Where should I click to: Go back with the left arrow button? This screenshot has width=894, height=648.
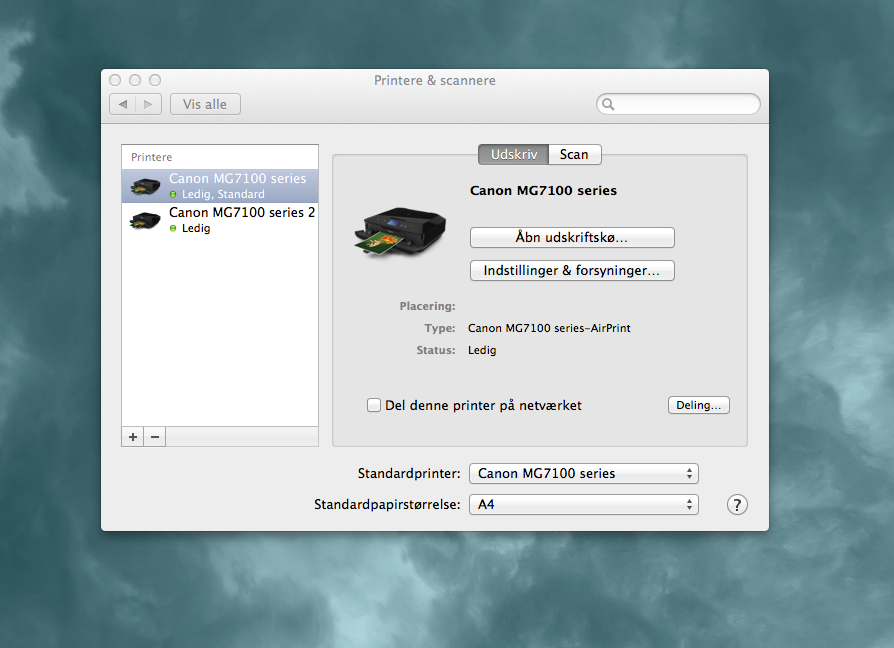click(x=123, y=104)
